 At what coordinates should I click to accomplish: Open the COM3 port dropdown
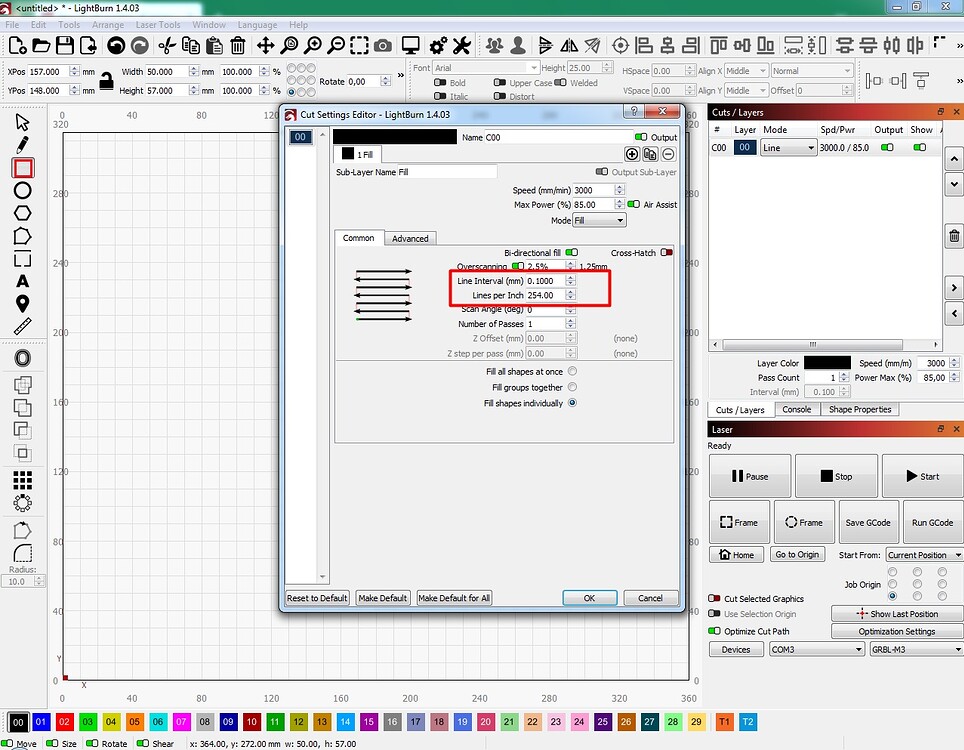(x=817, y=649)
